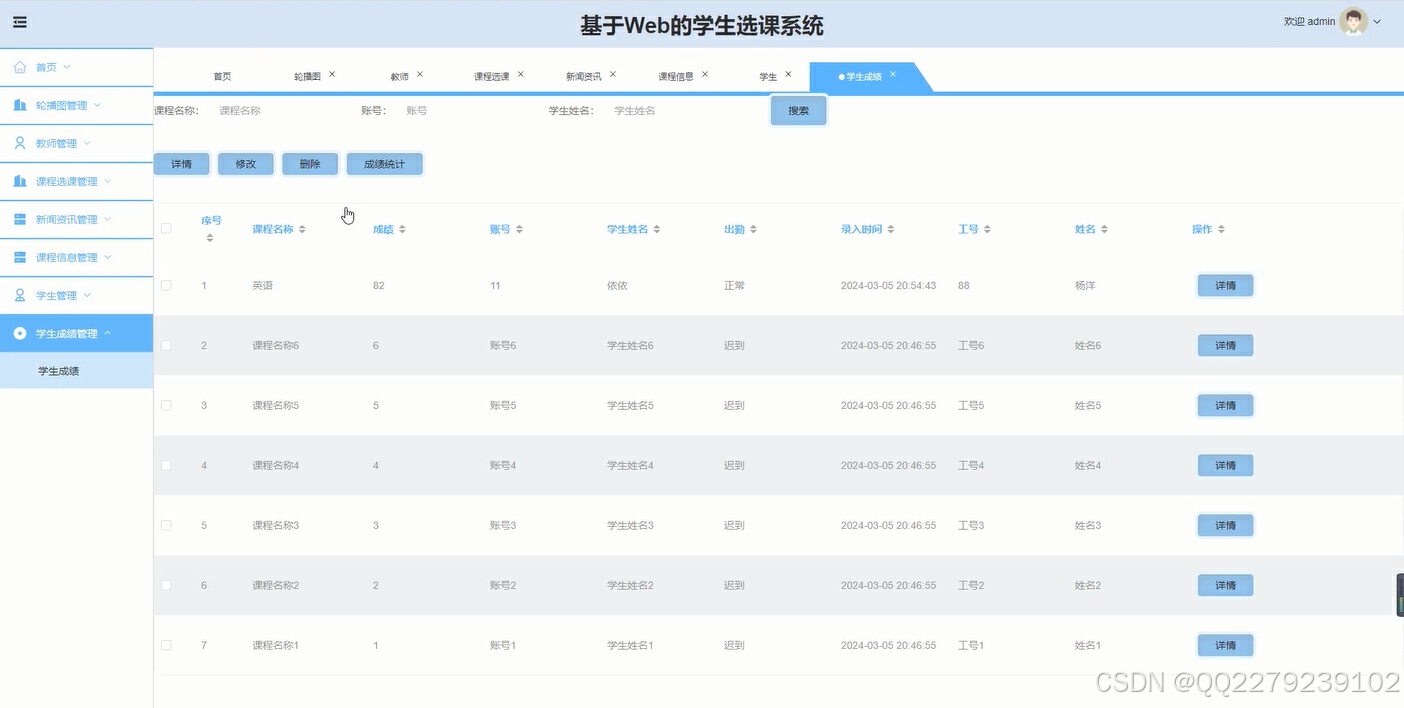Check the select-all checkbox in table header

click(x=166, y=228)
